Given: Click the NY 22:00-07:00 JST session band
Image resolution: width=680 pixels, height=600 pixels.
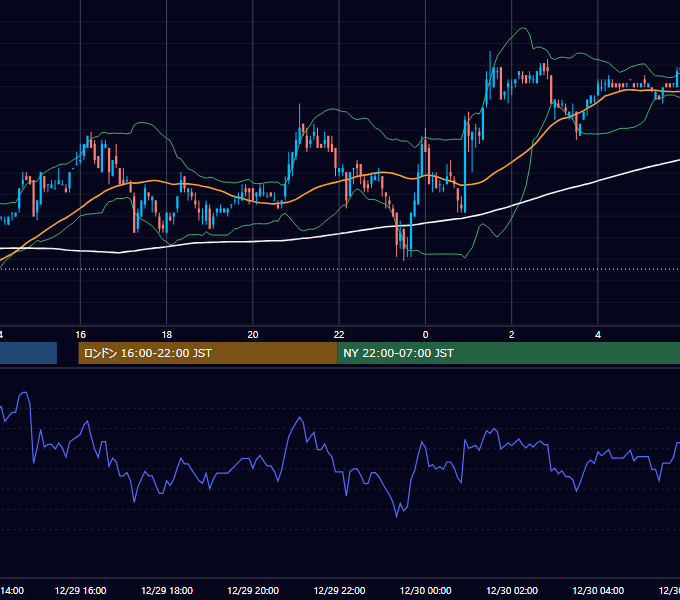Looking at the screenshot, I should tap(509, 353).
